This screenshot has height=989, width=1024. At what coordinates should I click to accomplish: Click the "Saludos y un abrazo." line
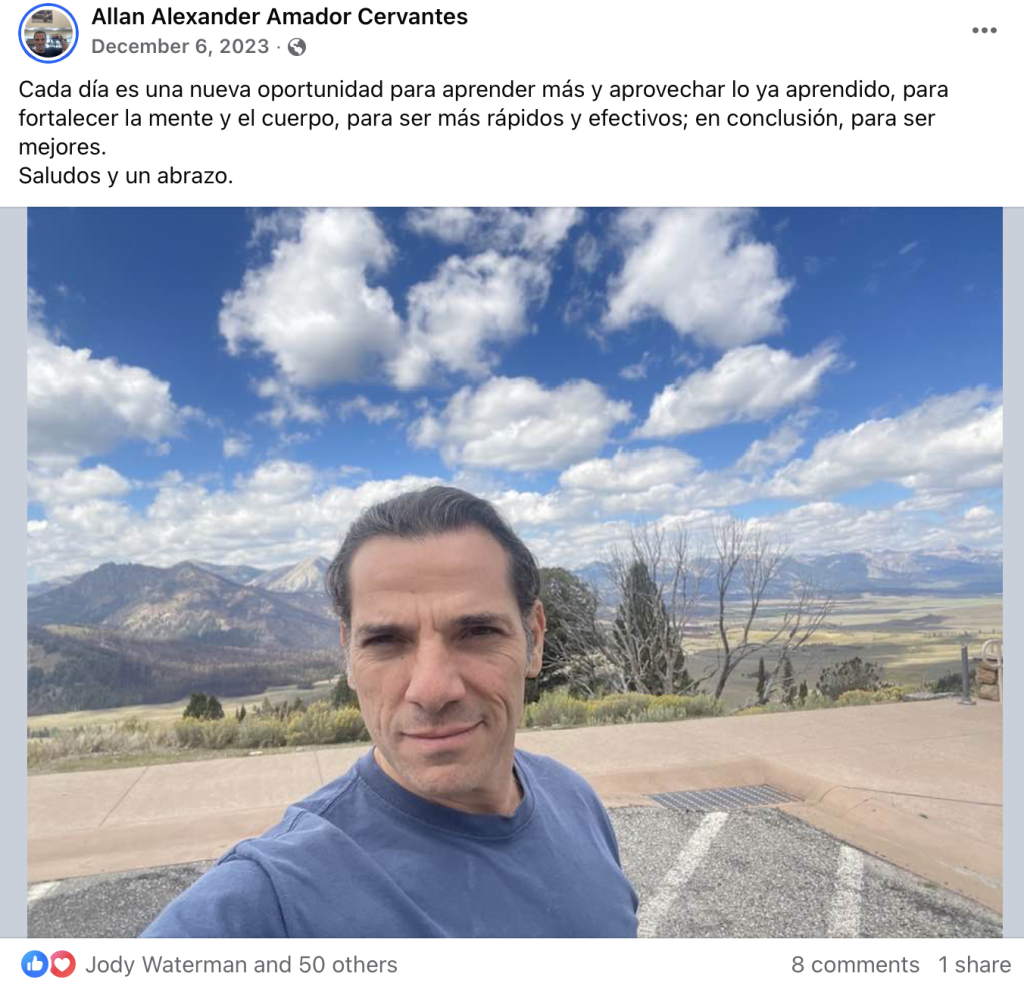tap(125, 176)
